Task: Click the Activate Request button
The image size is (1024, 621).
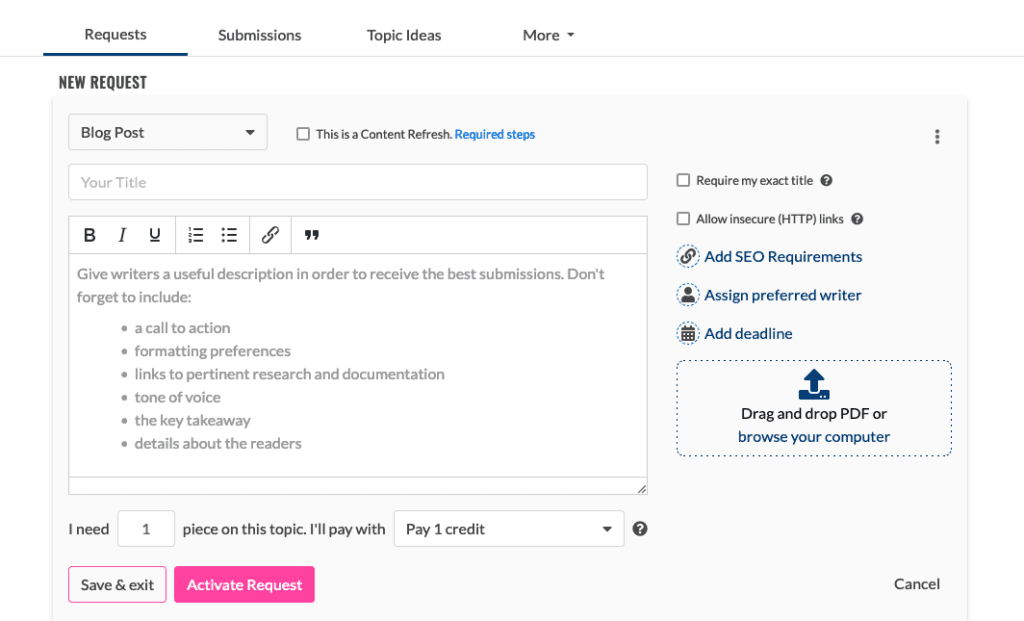Action: click(x=244, y=585)
